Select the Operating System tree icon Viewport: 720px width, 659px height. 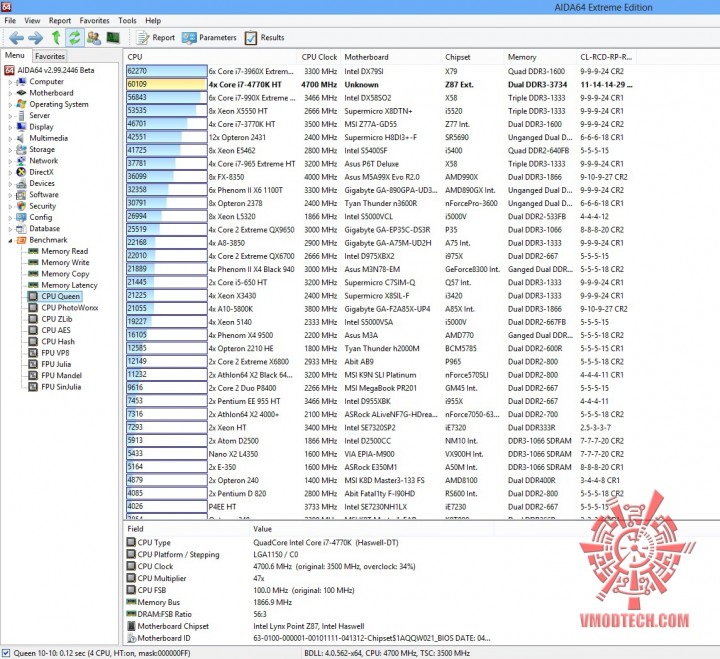click(x=21, y=104)
